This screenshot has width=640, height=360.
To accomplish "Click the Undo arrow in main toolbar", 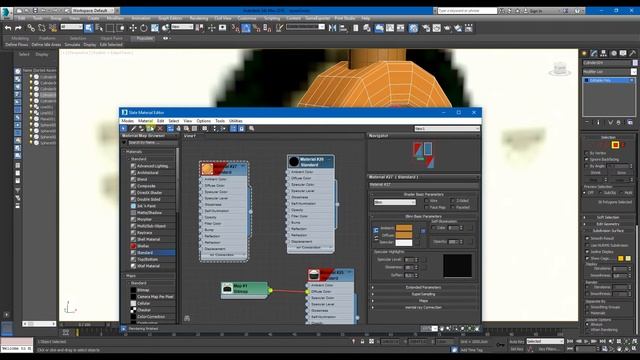I will pos(8,28).
